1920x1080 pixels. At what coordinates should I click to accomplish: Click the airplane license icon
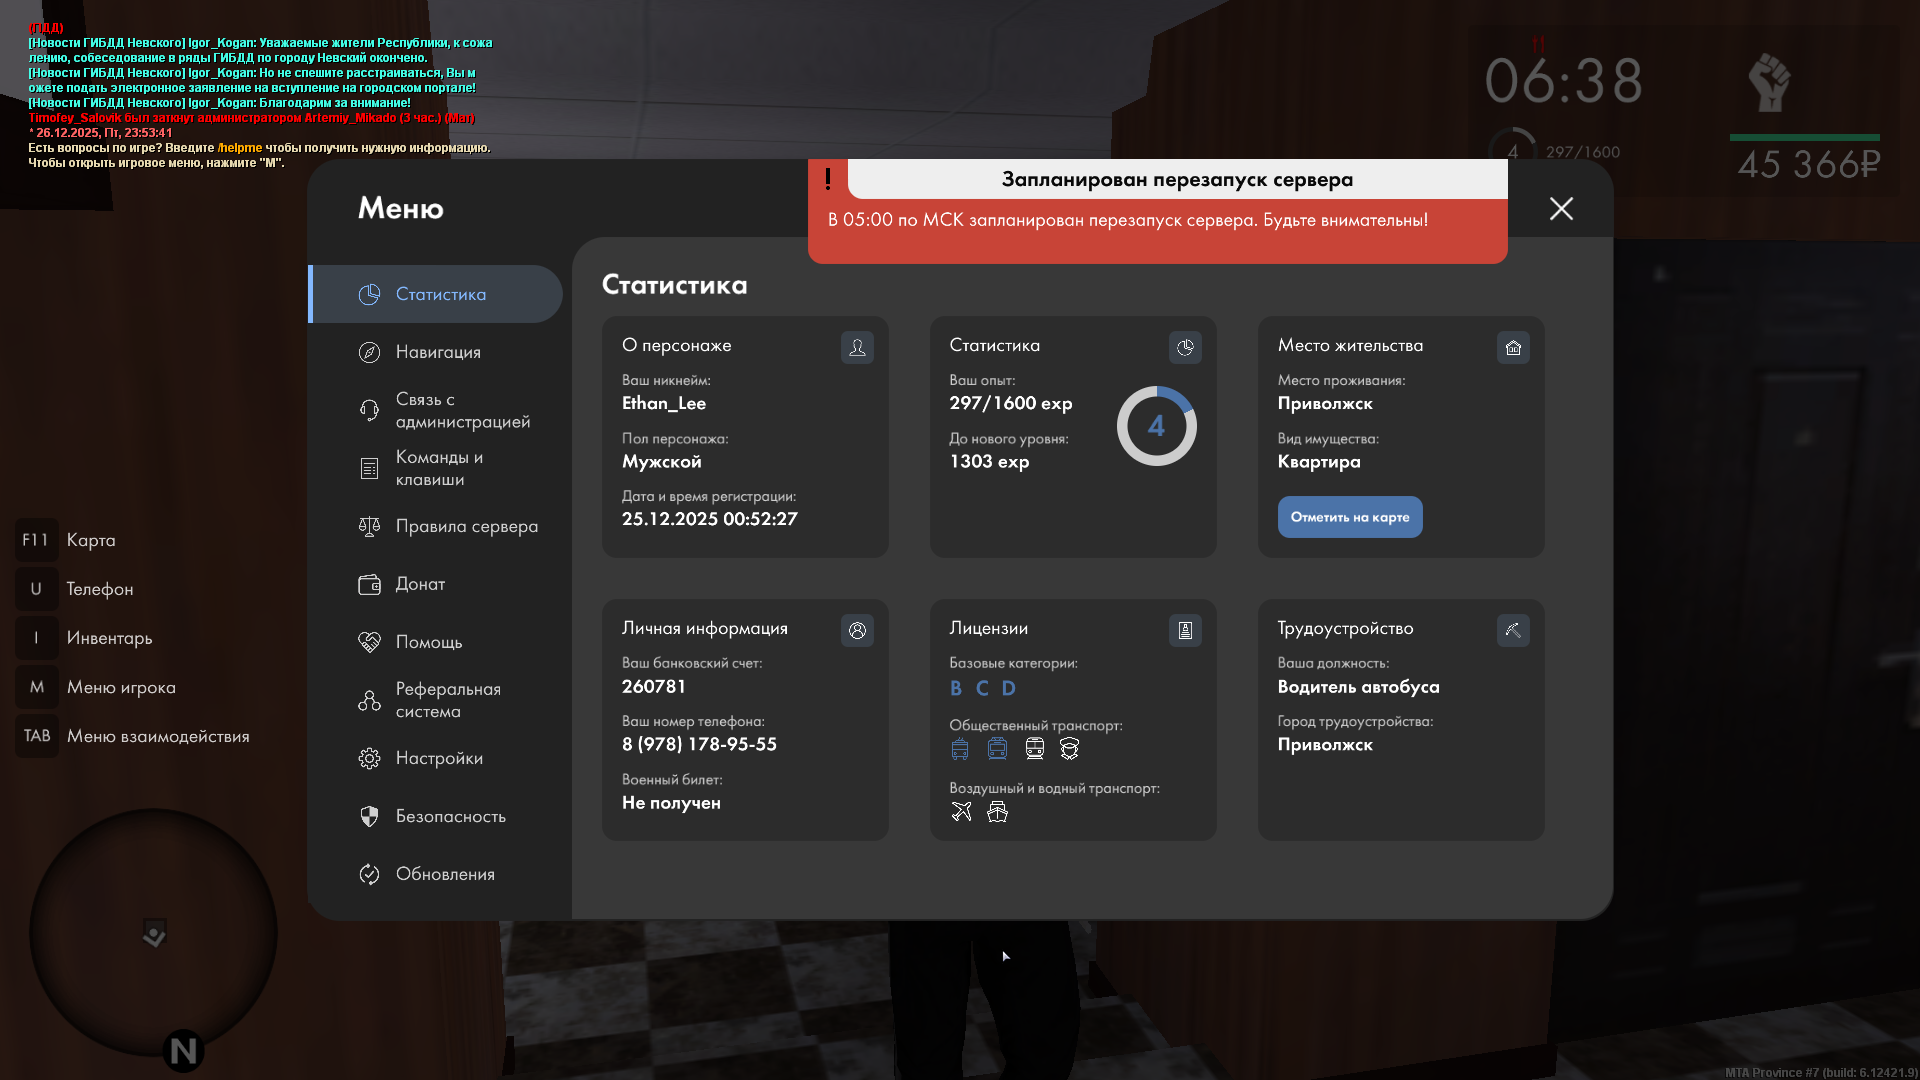pos(961,812)
